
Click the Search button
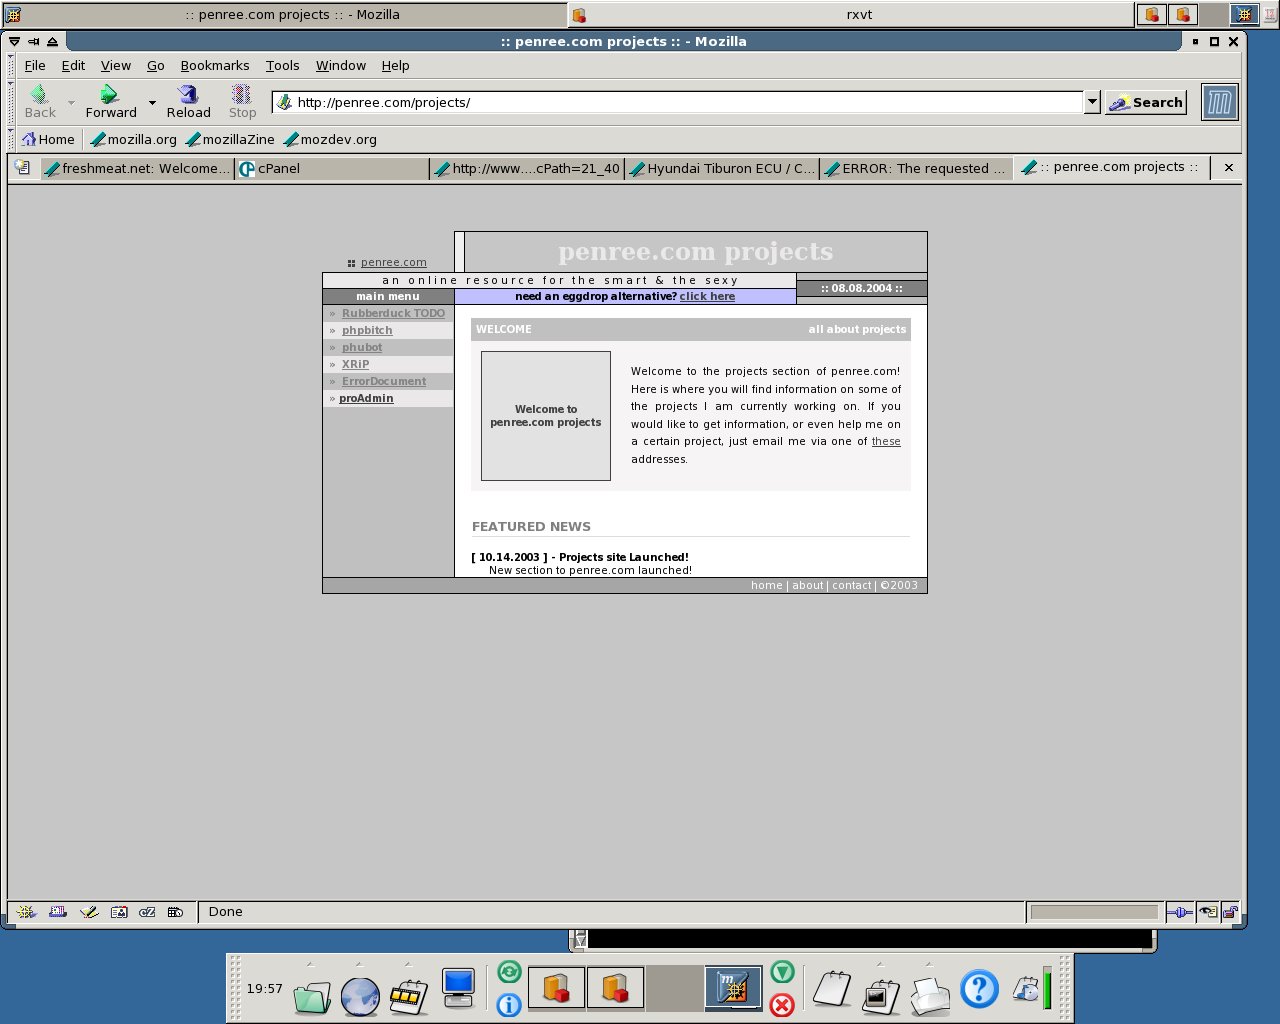[x=1146, y=102]
